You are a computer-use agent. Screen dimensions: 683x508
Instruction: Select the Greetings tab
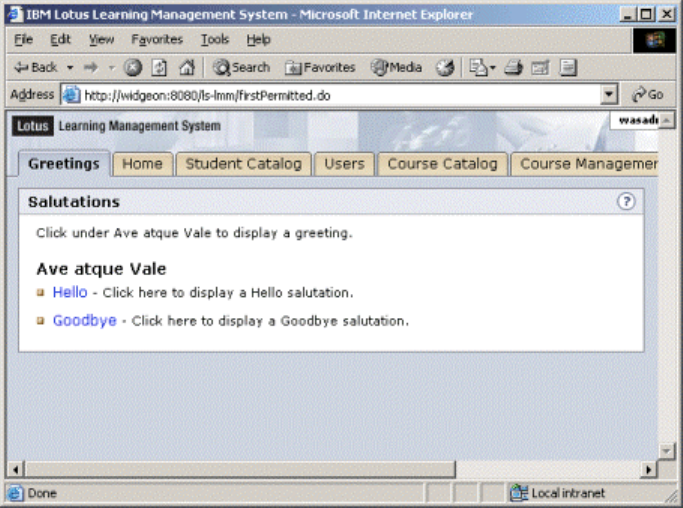[64, 164]
